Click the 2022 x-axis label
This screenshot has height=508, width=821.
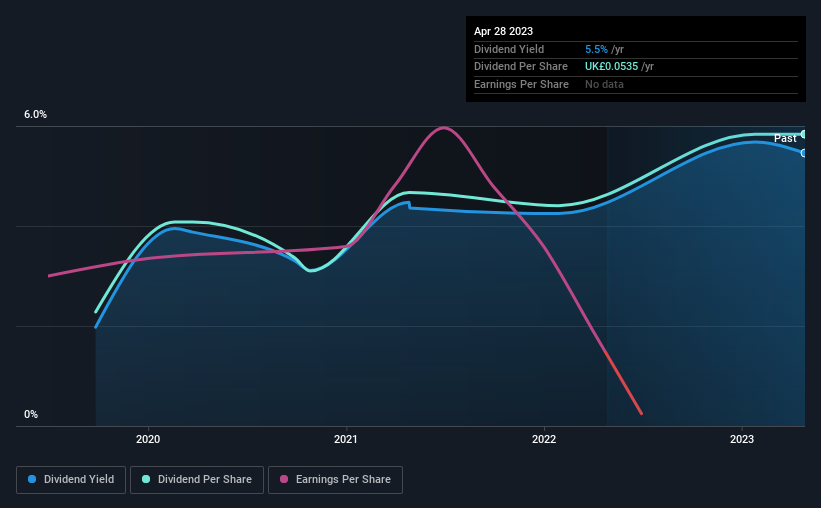pyautogui.click(x=544, y=439)
